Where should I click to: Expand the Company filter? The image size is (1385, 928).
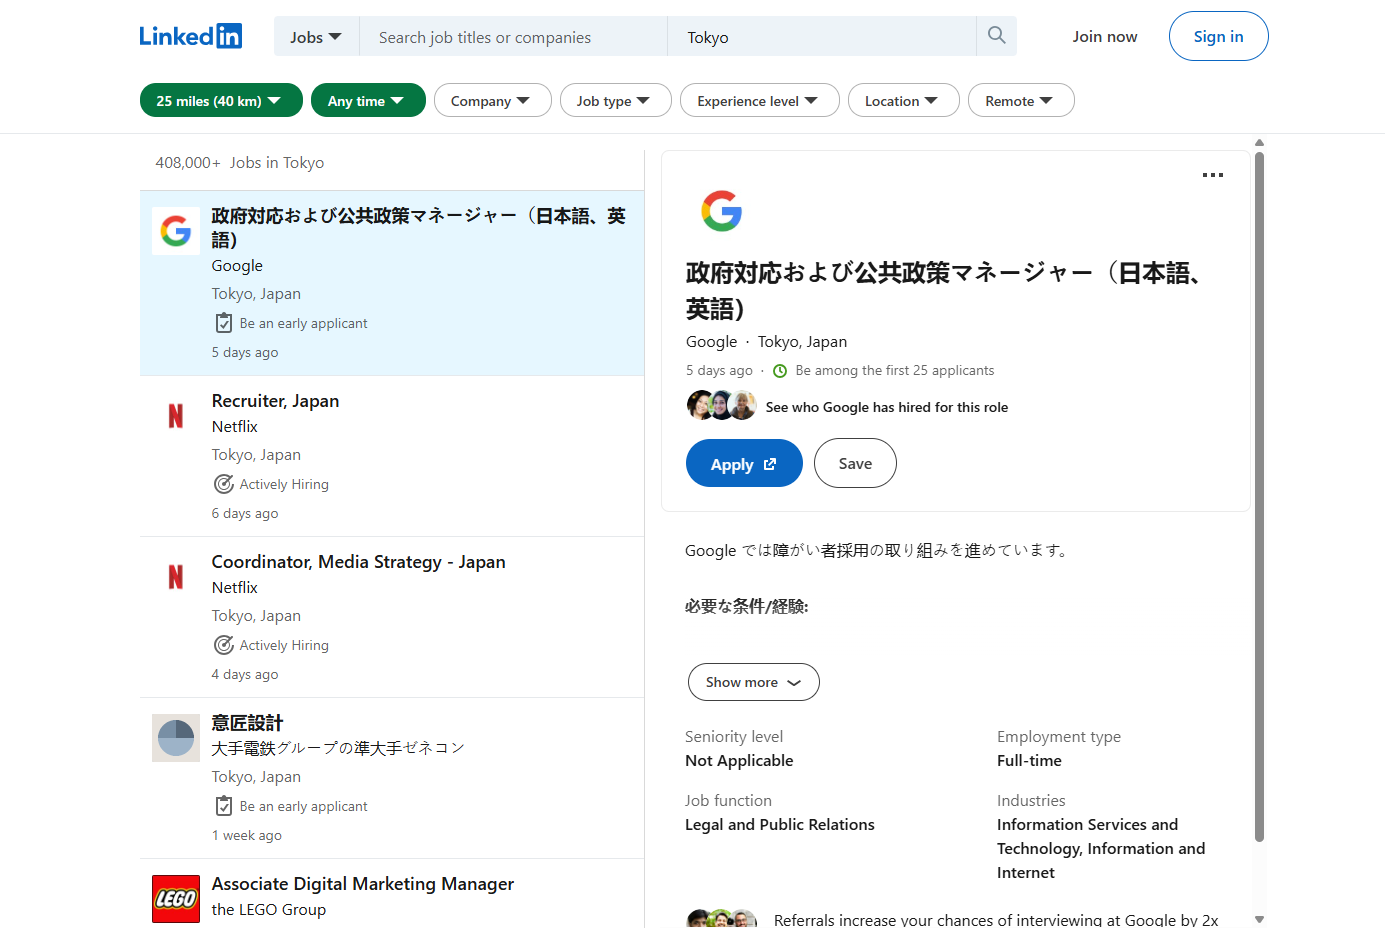pos(492,100)
